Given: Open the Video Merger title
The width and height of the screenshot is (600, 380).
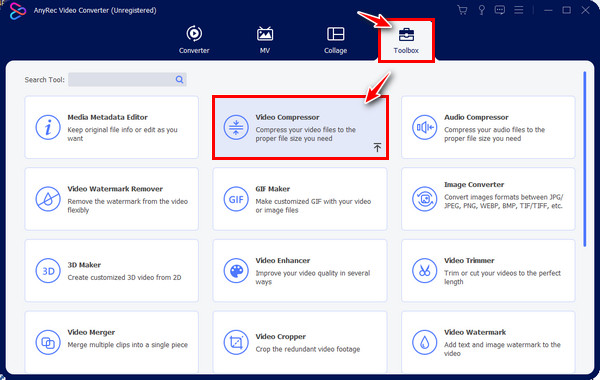Looking at the screenshot, I should tap(91, 332).
